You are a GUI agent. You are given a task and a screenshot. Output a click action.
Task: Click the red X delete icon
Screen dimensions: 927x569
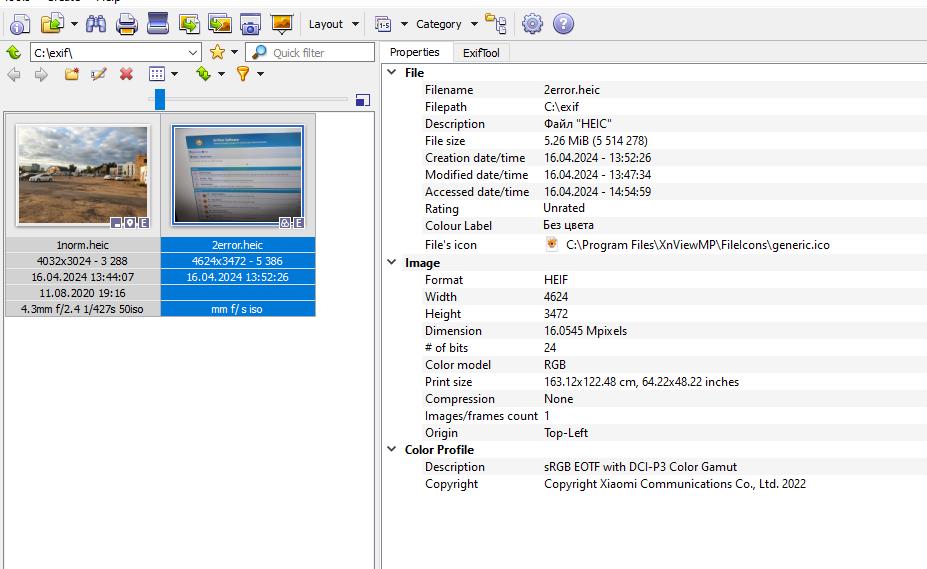pyautogui.click(x=126, y=74)
